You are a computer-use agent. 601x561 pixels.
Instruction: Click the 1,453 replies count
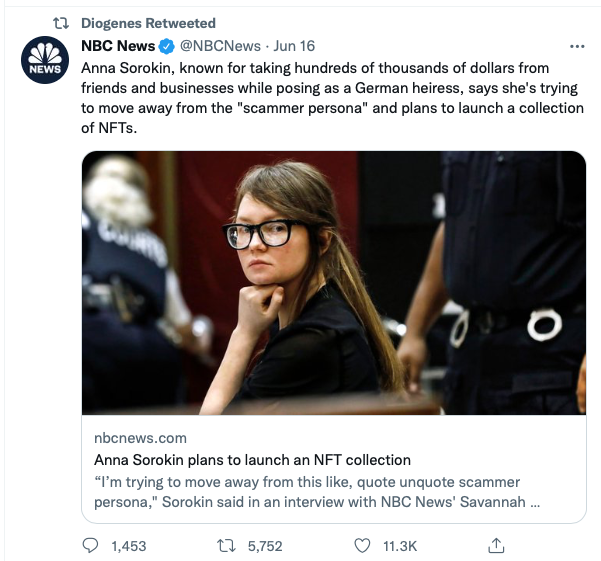click(x=129, y=546)
